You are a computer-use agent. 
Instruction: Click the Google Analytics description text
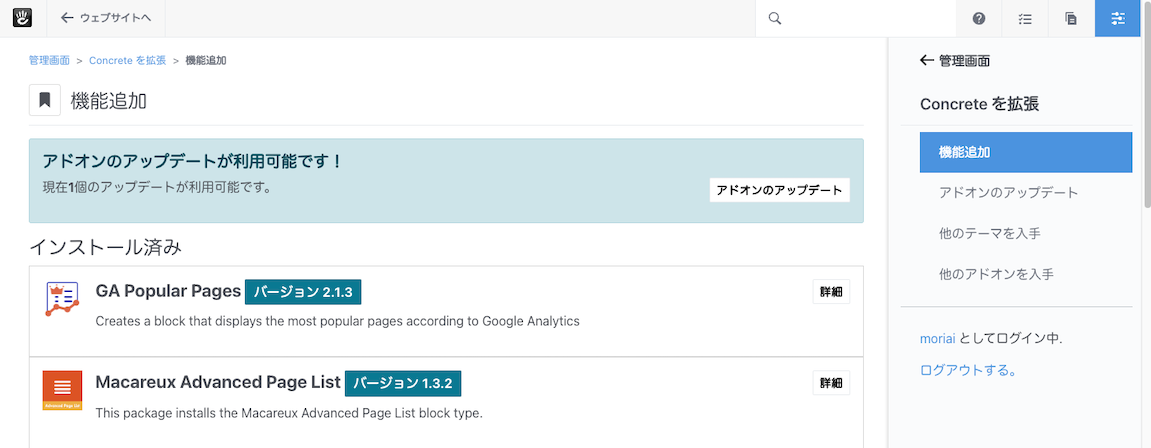(x=338, y=321)
